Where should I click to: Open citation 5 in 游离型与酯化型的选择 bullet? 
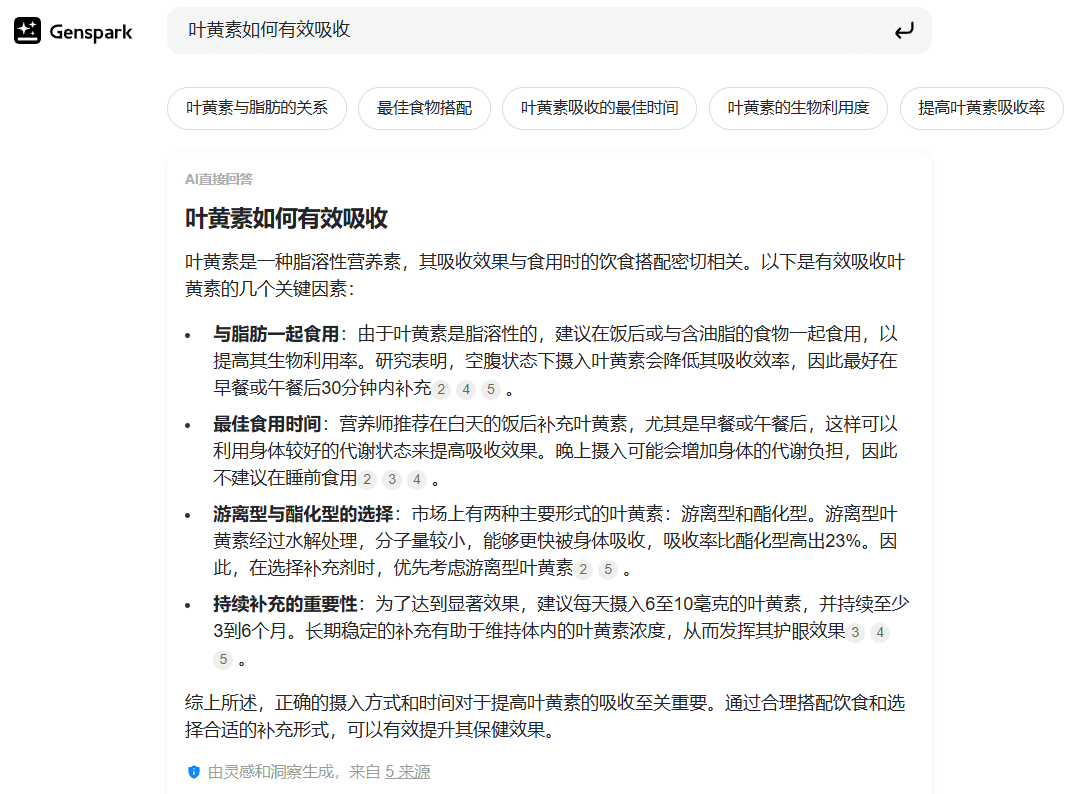[608, 569]
